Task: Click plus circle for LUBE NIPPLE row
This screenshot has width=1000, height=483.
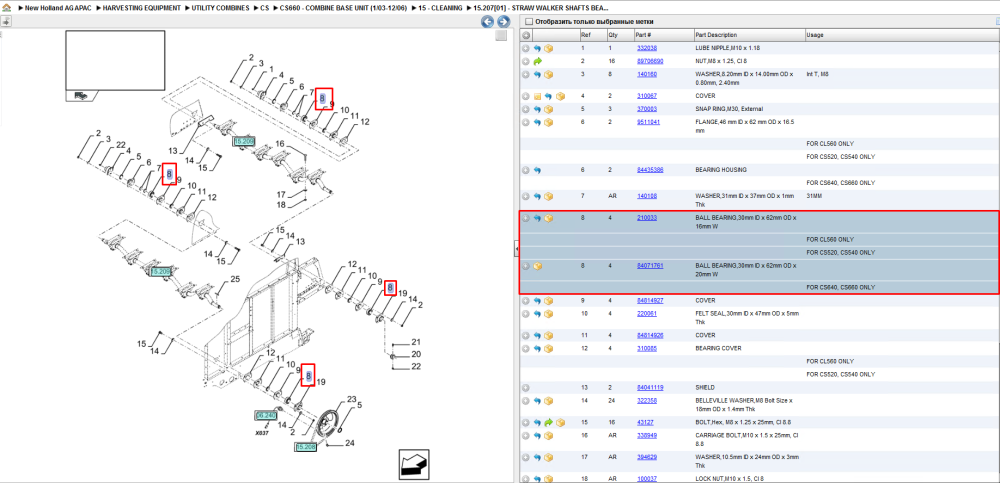Action: pos(526,48)
